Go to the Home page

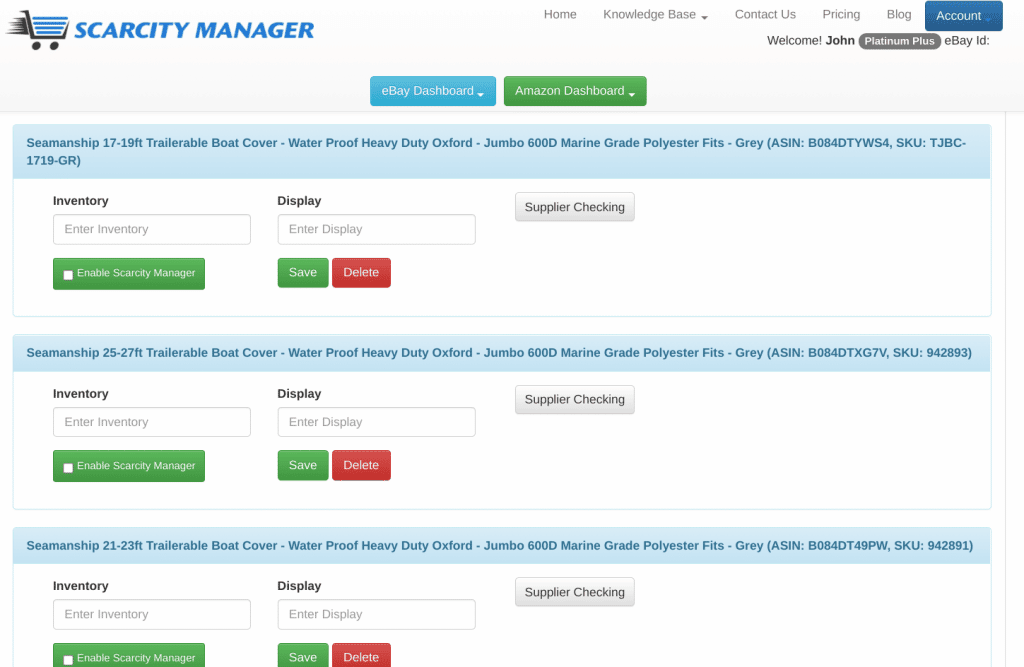(x=560, y=14)
